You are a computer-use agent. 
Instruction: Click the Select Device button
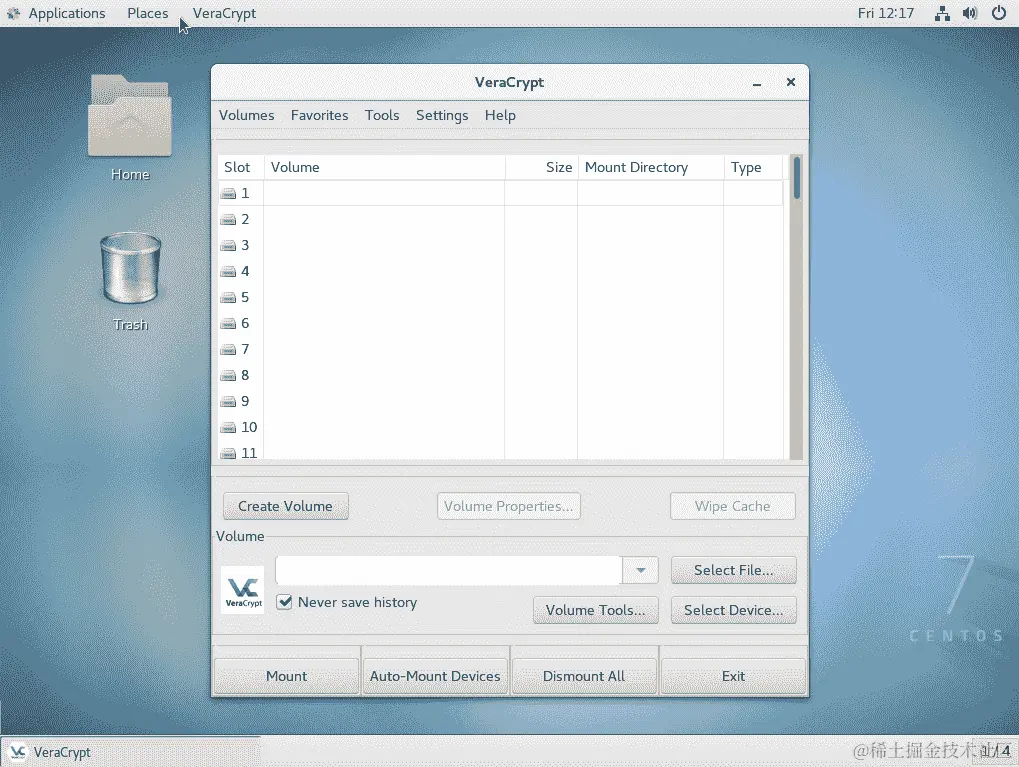(x=733, y=610)
